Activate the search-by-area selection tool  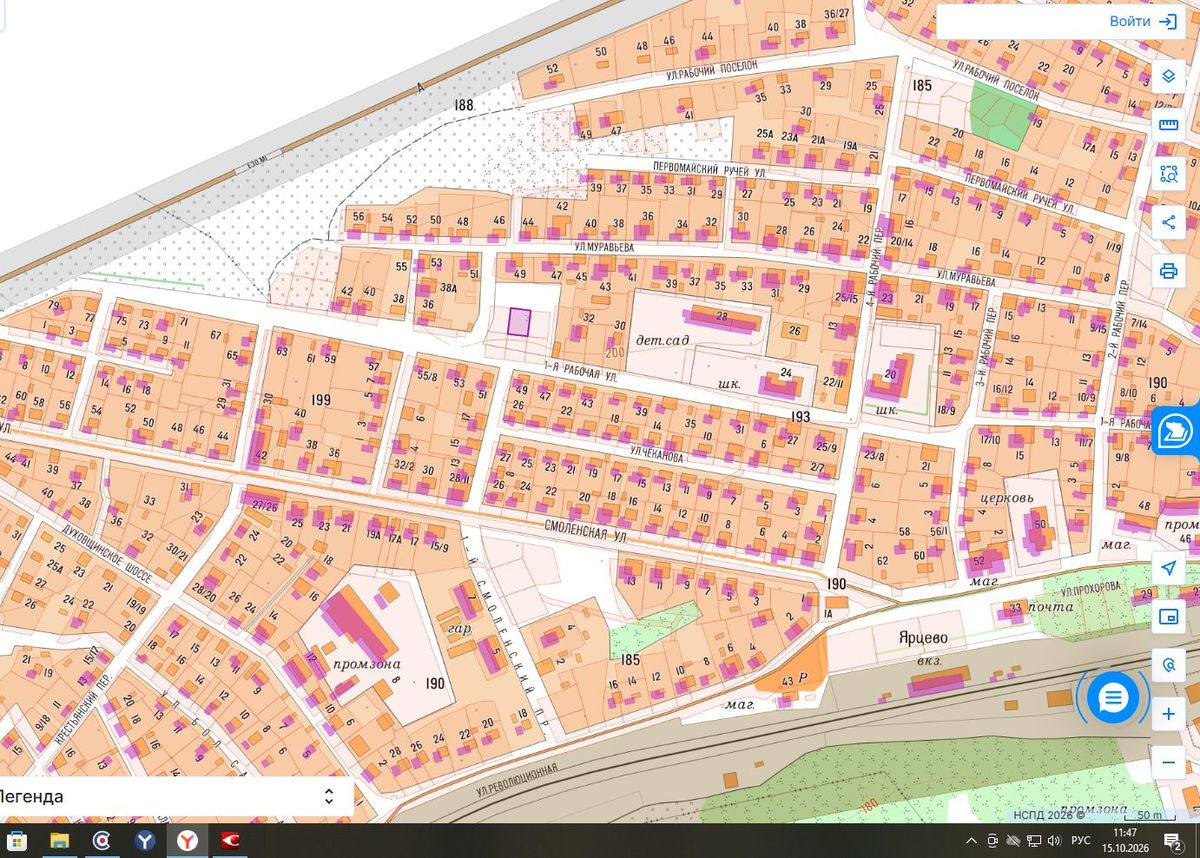1168,173
